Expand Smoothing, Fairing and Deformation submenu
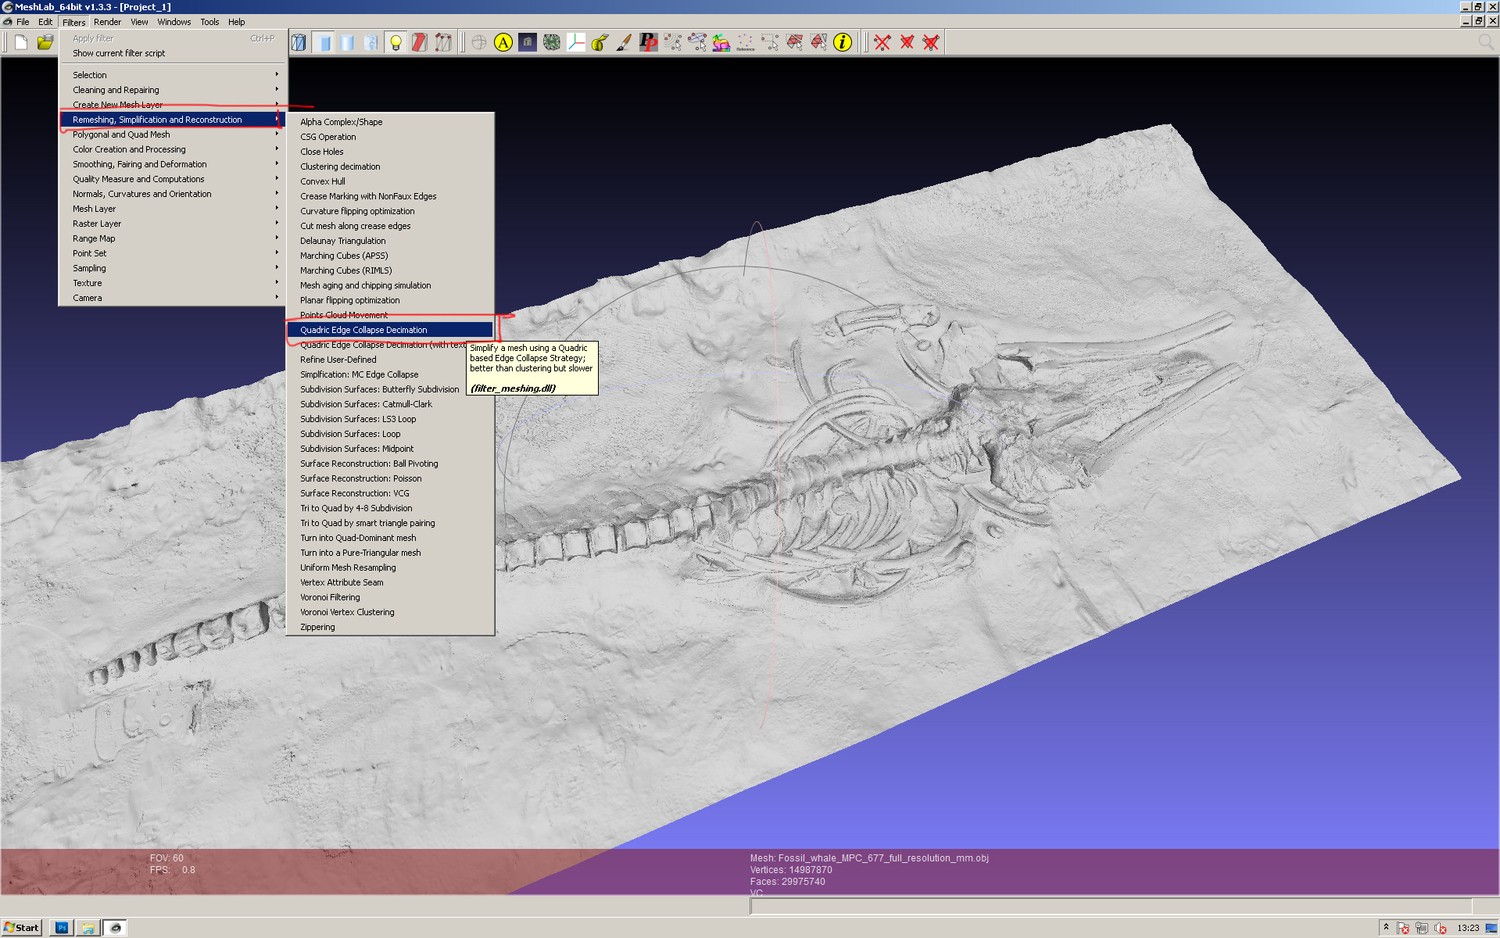 (173, 164)
